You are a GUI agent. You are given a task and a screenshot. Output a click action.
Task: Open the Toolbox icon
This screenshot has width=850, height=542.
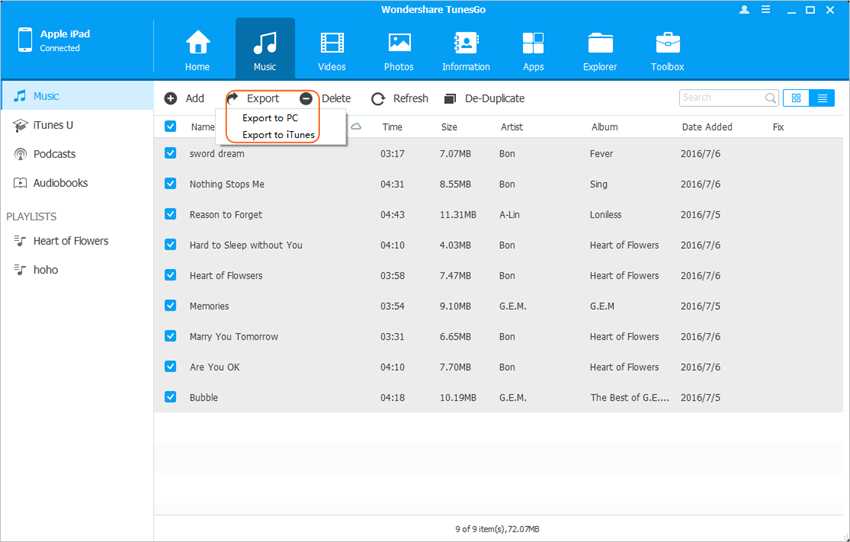click(667, 50)
